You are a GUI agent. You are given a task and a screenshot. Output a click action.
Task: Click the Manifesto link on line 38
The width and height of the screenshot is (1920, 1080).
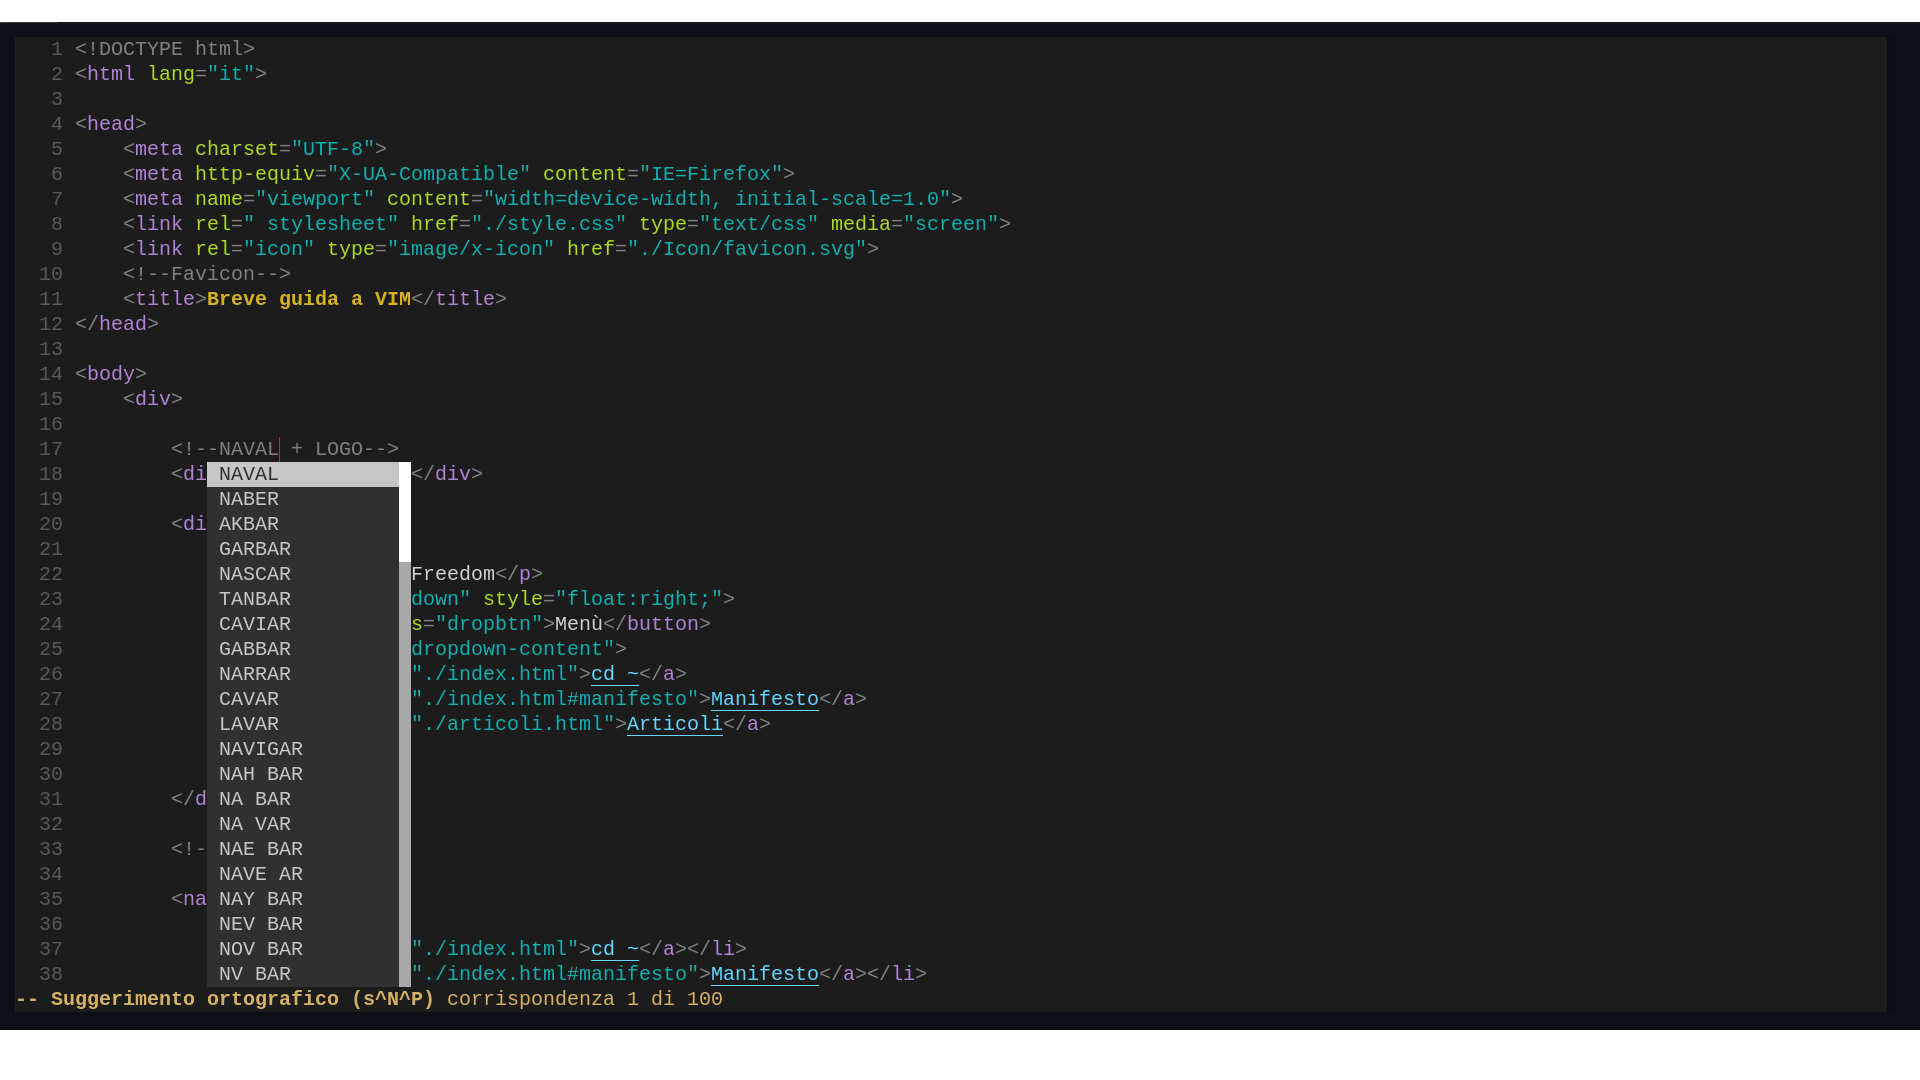click(764, 974)
